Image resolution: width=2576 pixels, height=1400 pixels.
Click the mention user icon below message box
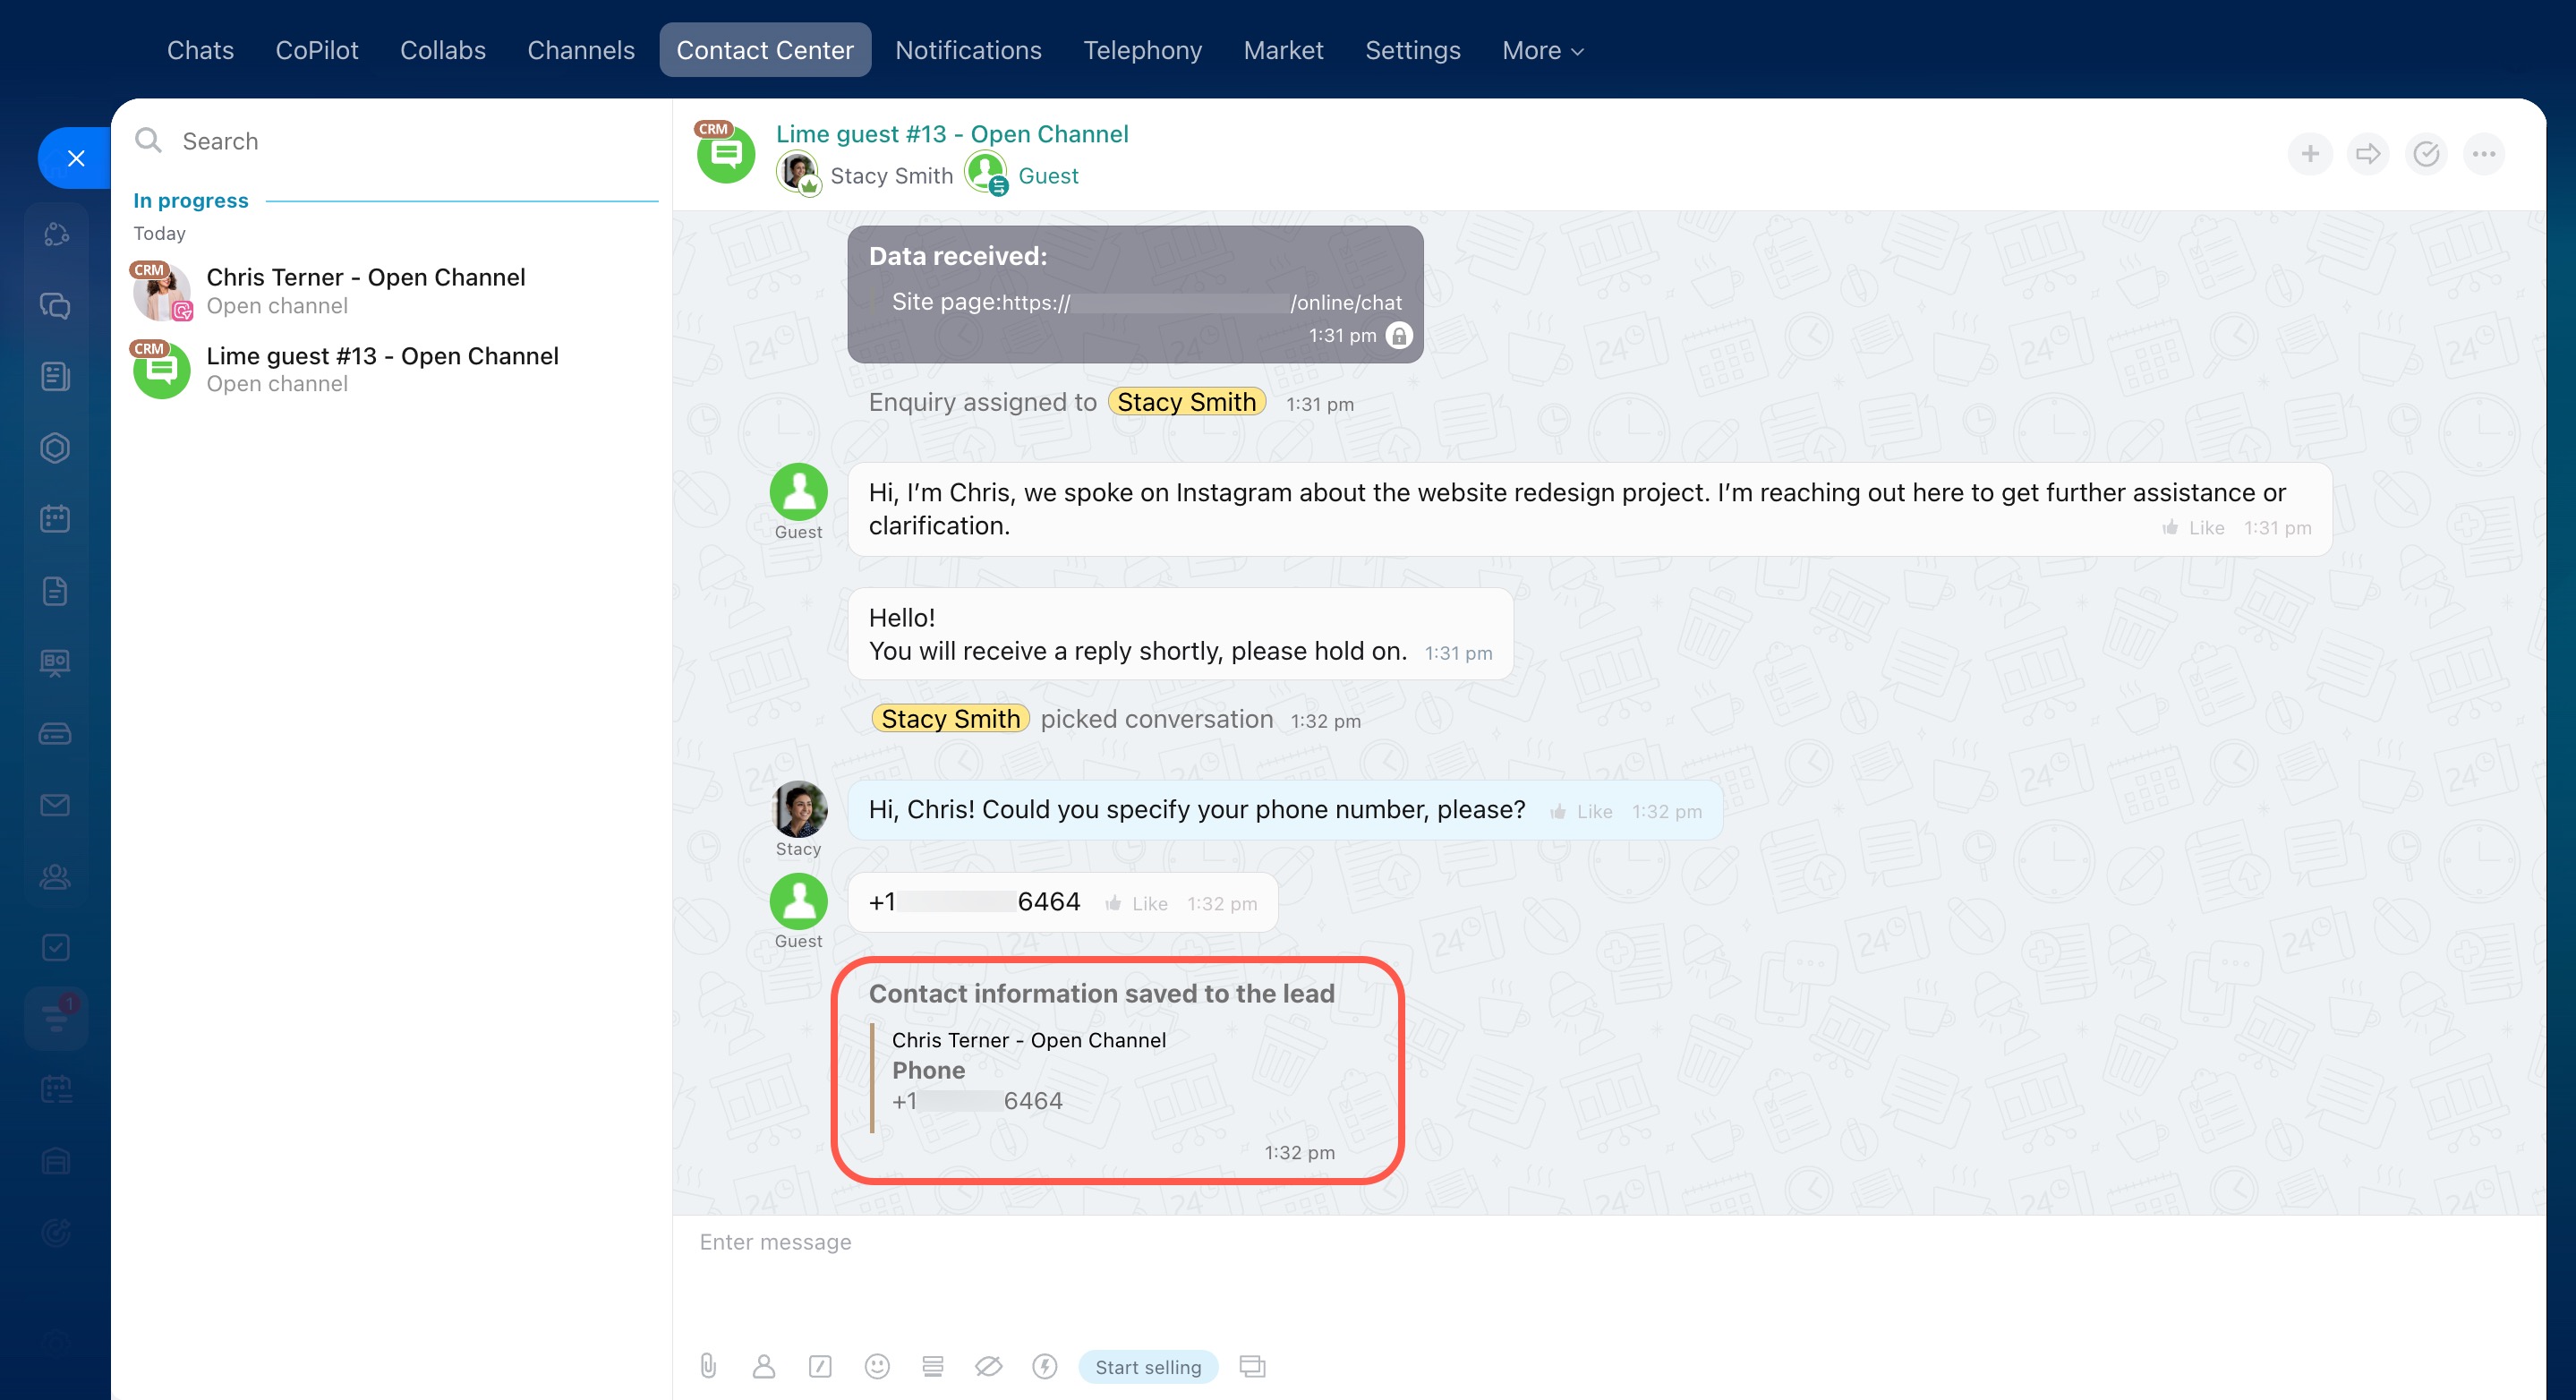click(764, 1366)
